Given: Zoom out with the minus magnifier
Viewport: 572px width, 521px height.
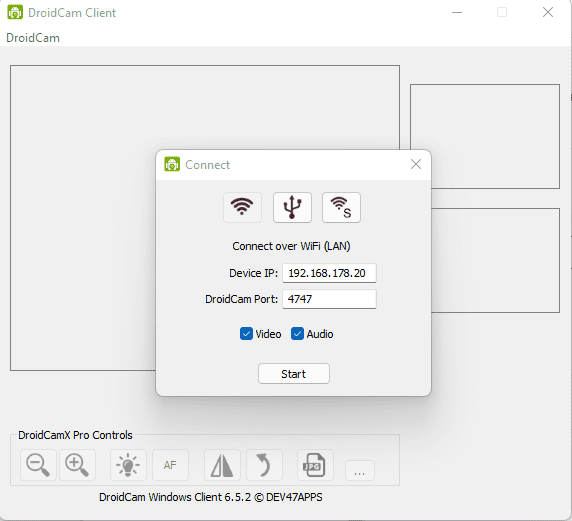Looking at the screenshot, I should (38, 465).
